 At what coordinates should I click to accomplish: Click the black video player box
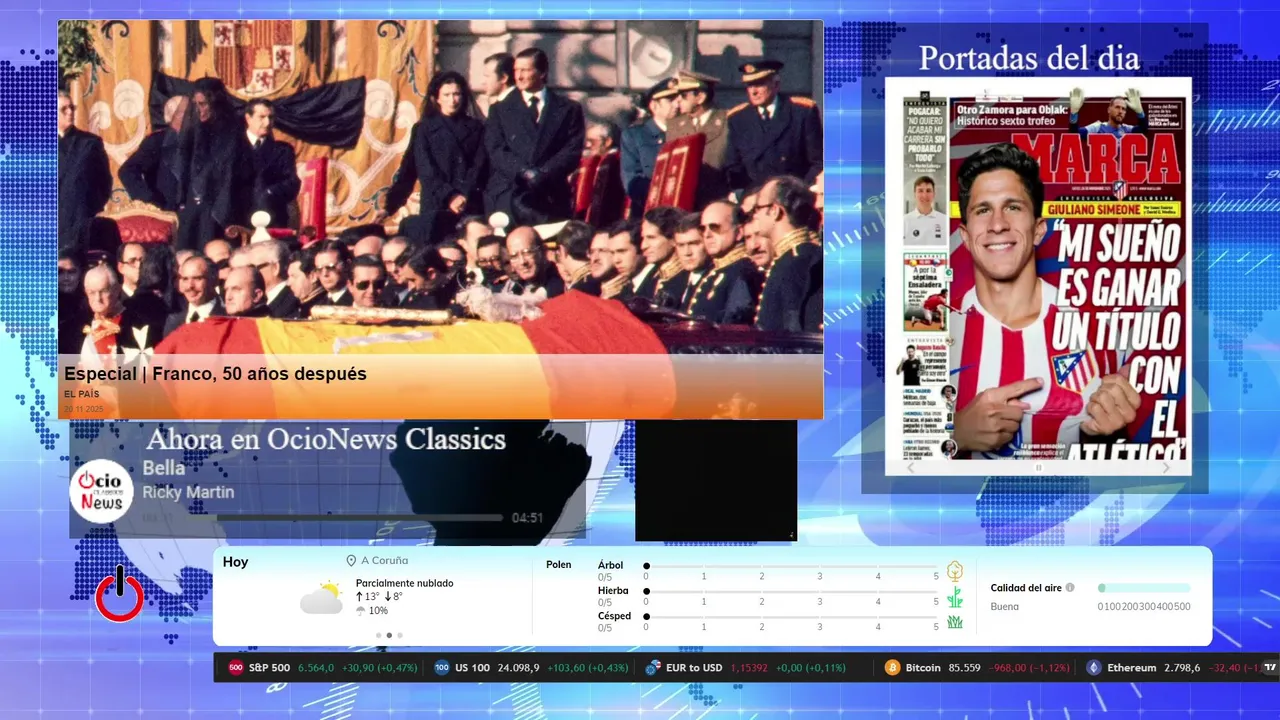coord(716,481)
